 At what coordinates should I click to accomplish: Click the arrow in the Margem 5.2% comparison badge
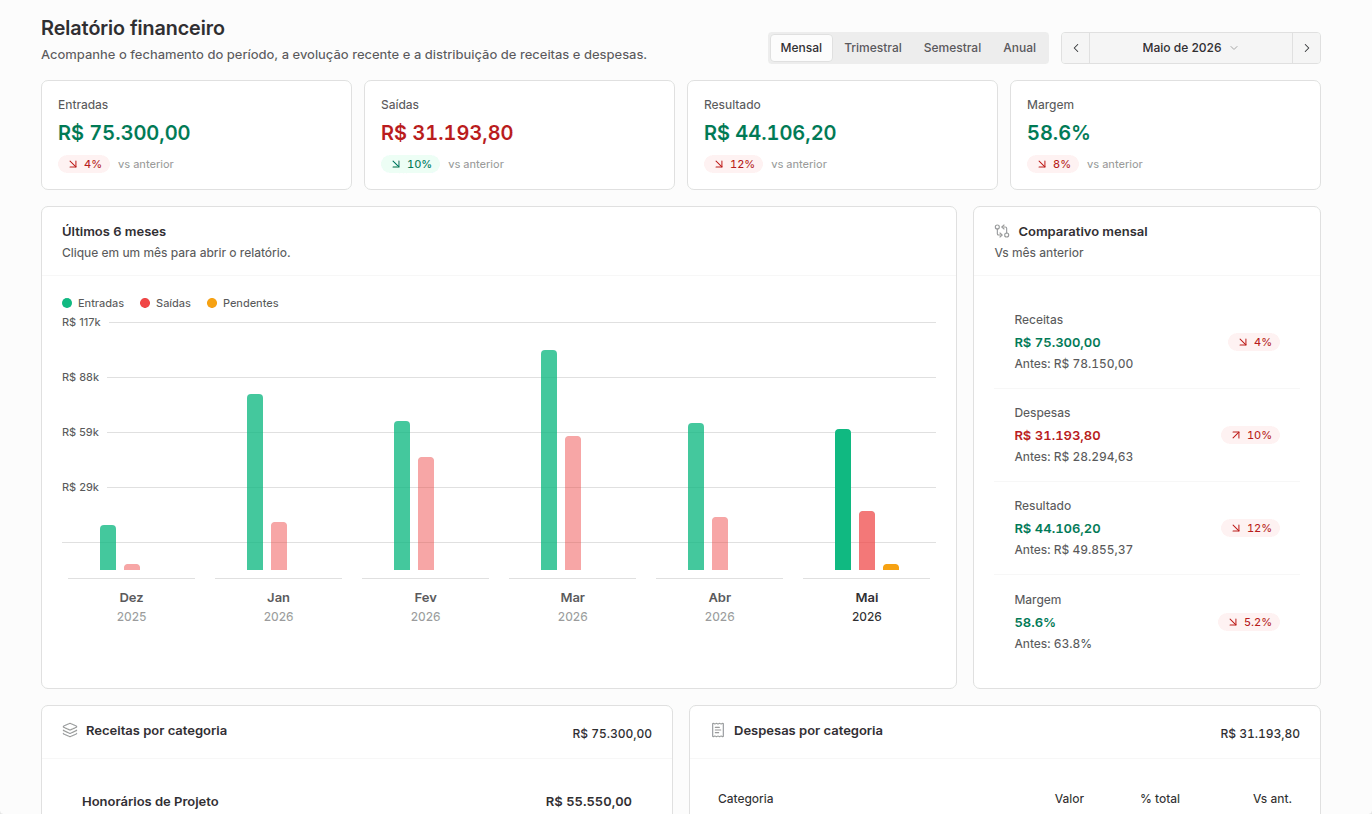point(1232,622)
